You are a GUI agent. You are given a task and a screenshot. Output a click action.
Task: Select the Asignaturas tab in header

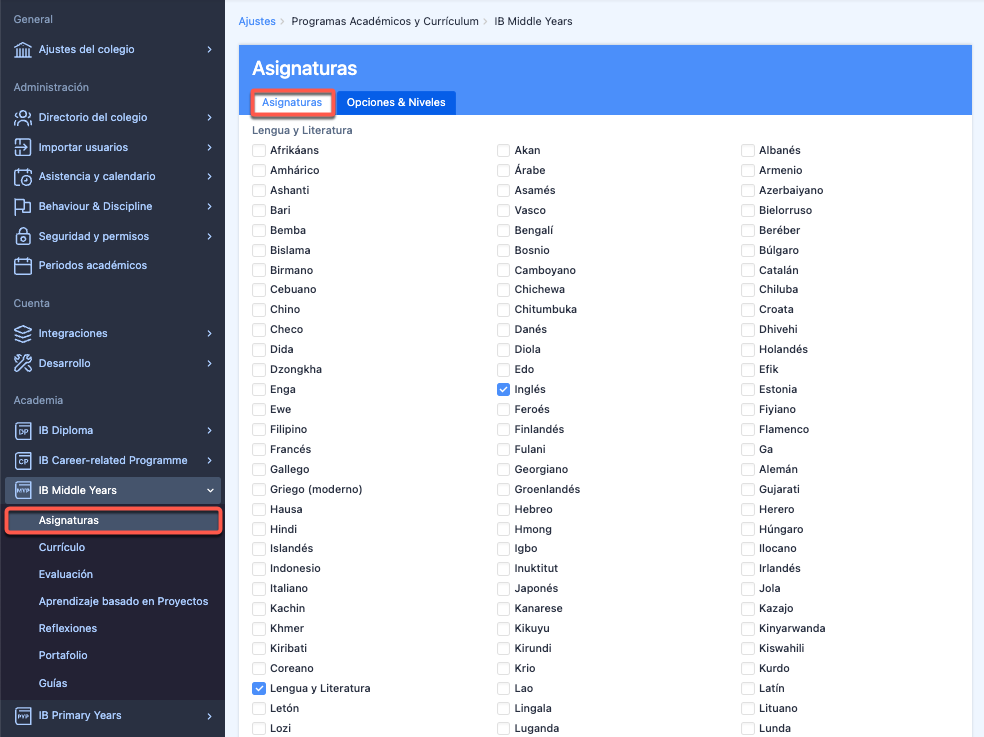click(x=292, y=103)
